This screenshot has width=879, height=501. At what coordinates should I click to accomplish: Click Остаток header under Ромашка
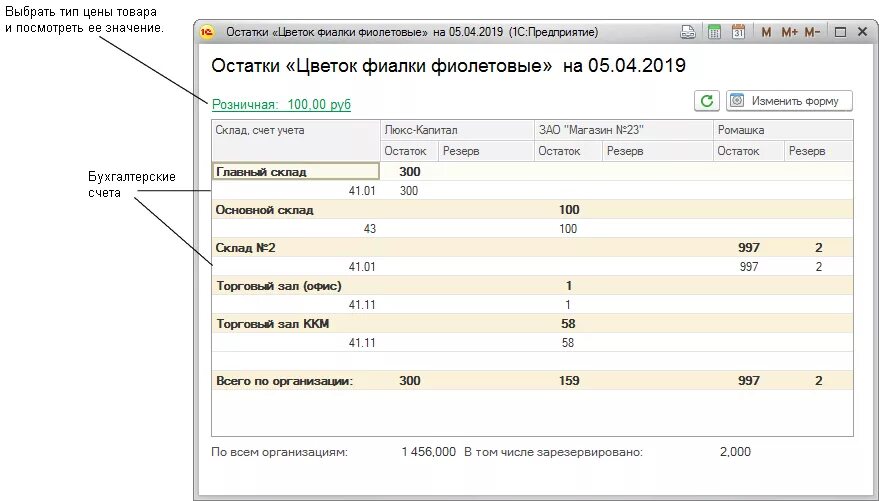point(749,151)
